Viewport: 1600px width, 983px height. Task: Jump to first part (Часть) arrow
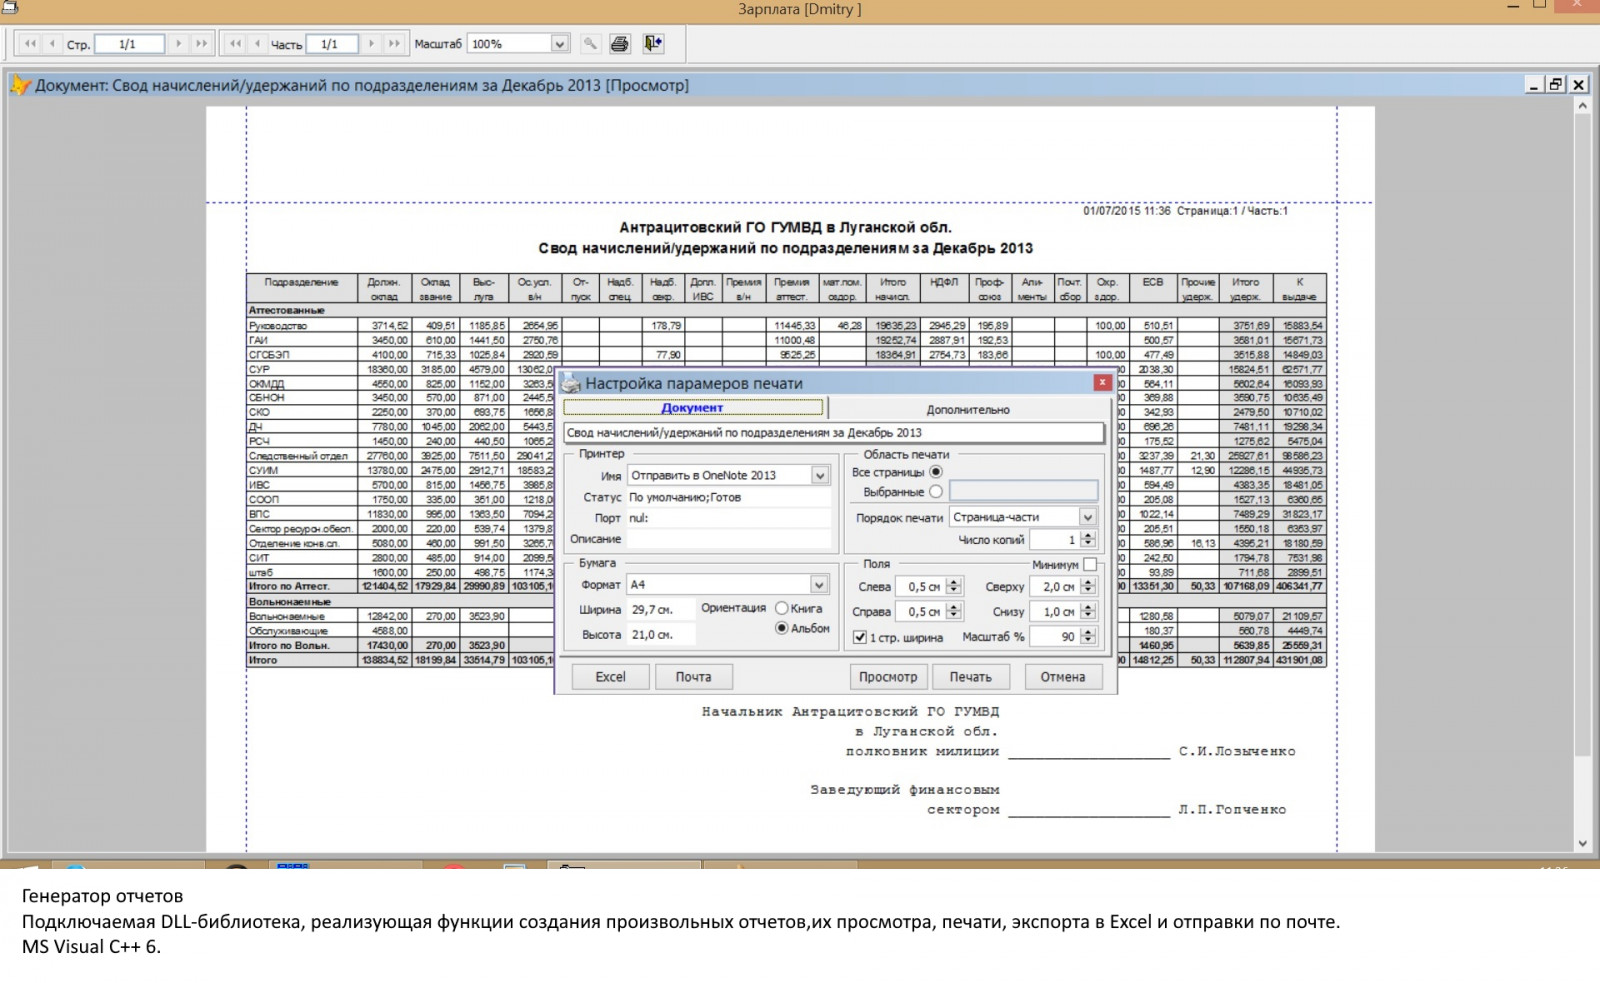(x=235, y=44)
